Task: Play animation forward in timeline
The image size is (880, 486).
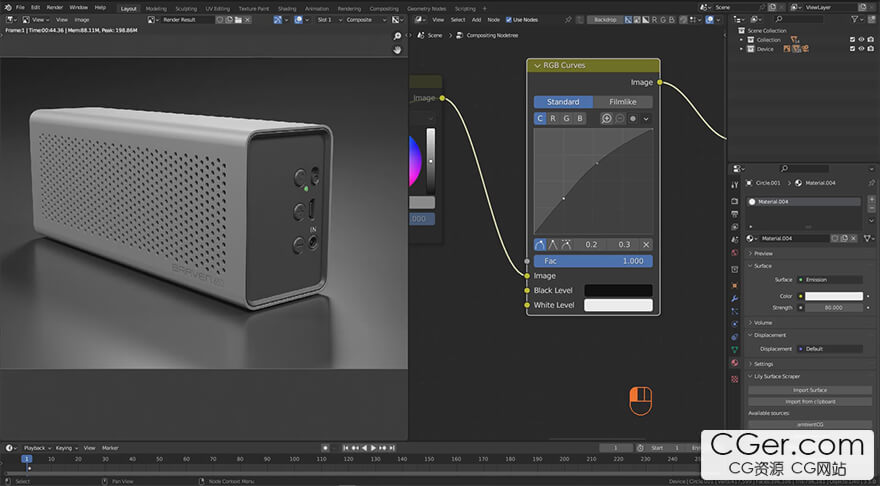Action: coord(374,448)
